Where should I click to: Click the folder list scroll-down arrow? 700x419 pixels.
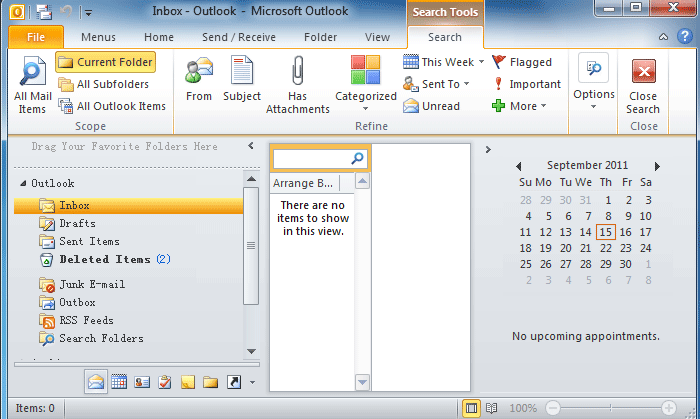pos(251,352)
